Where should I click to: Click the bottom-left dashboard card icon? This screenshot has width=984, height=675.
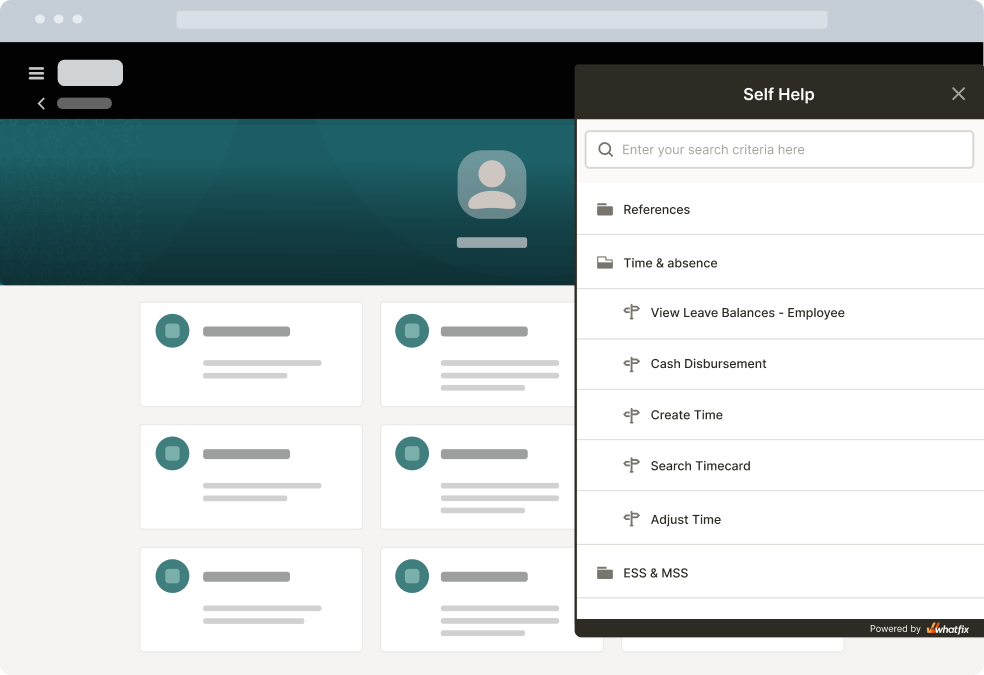point(173,576)
